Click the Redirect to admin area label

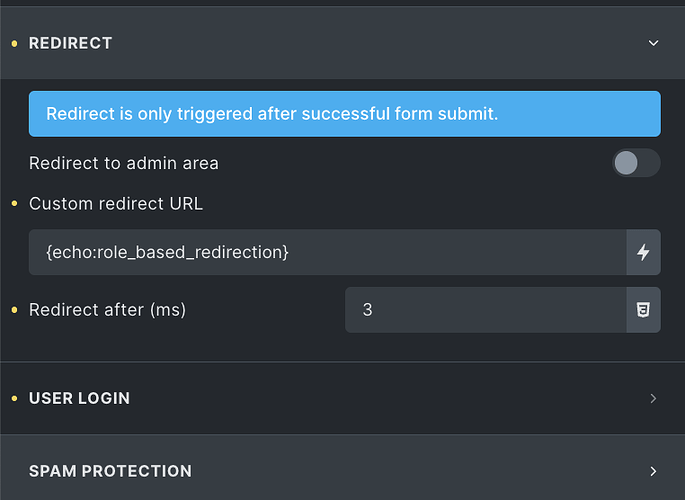click(124, 163)
